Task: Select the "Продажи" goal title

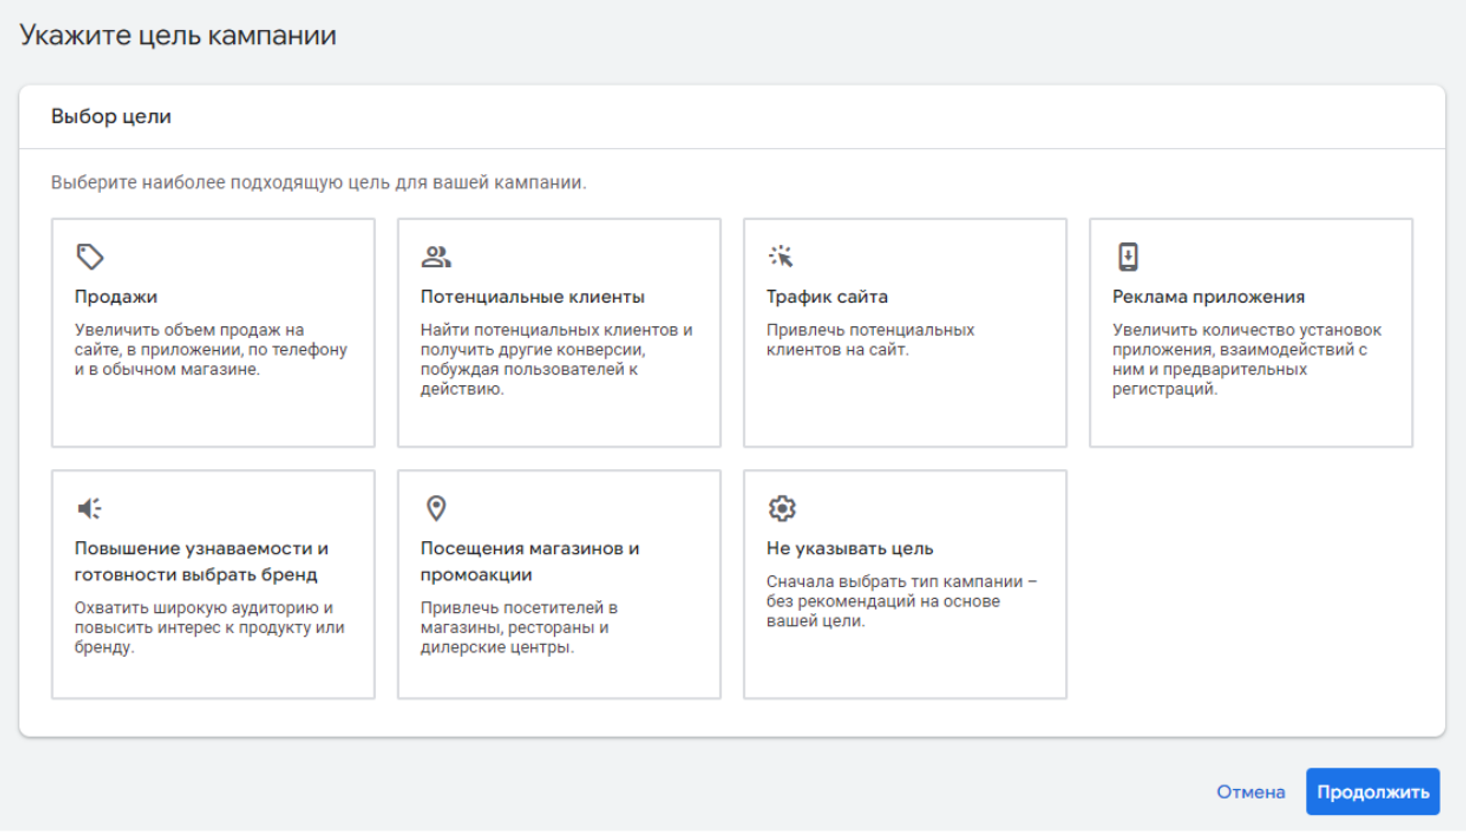Action: (x=116, y=297)
